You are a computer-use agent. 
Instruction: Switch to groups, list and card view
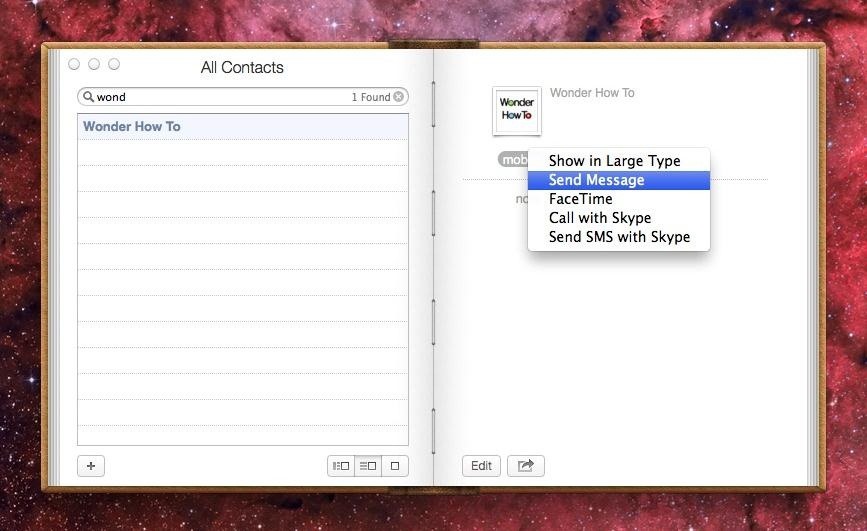click(341, 466)
